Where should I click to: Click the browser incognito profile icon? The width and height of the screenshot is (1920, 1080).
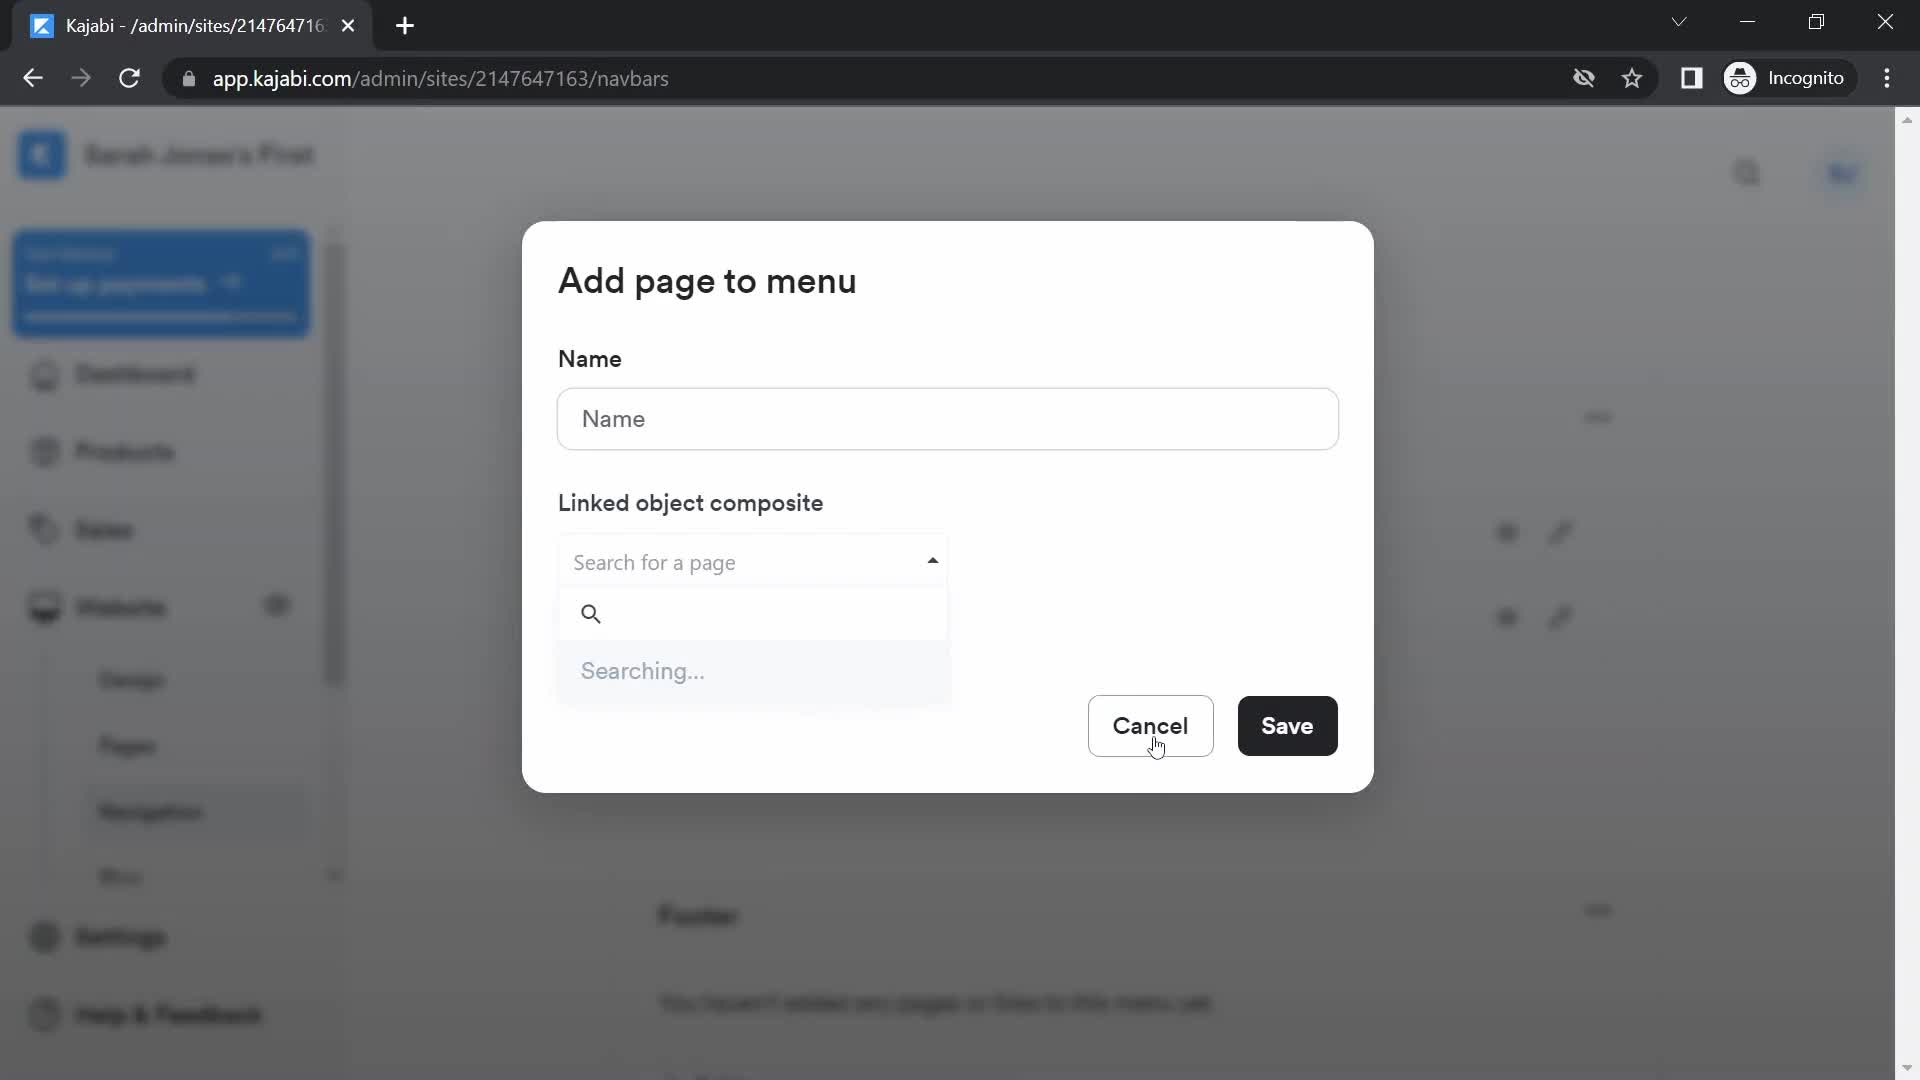[1742, 78]
